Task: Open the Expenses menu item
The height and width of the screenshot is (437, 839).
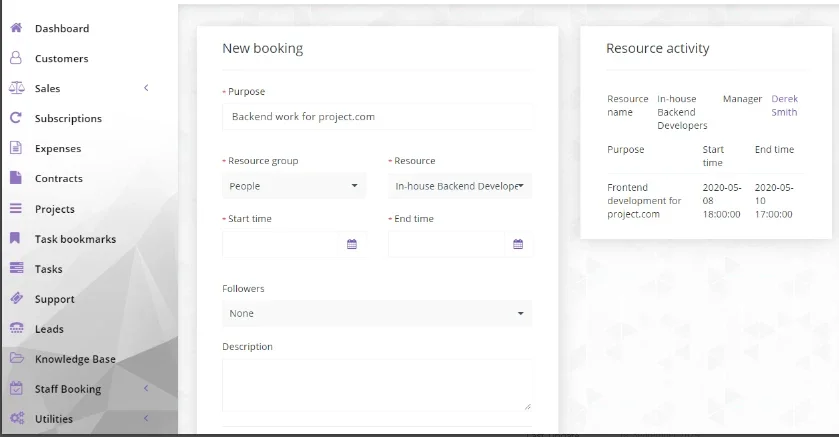Action: click(x=58, y=149)
